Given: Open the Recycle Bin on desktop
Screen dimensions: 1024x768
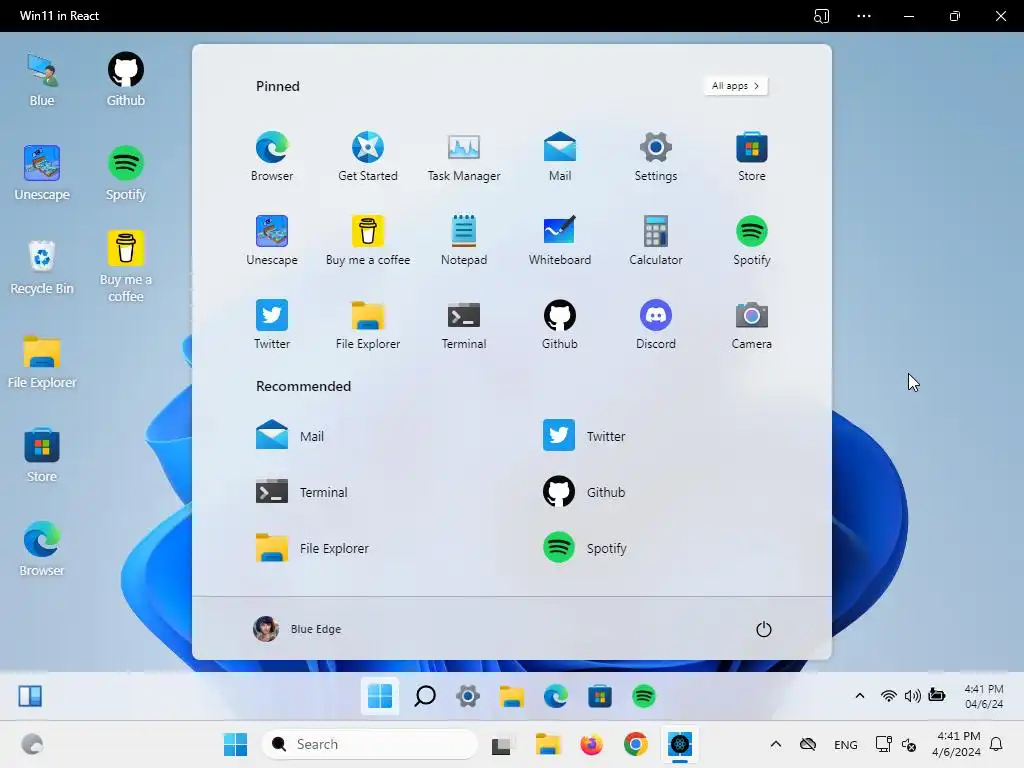Looking at the screenshot, I should (42, 268).
